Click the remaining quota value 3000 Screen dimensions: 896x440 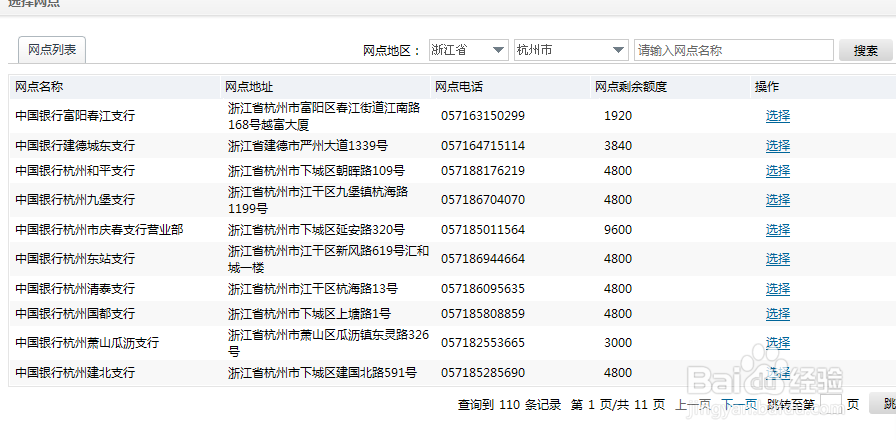pyautogui.click(x=618, y=343)
